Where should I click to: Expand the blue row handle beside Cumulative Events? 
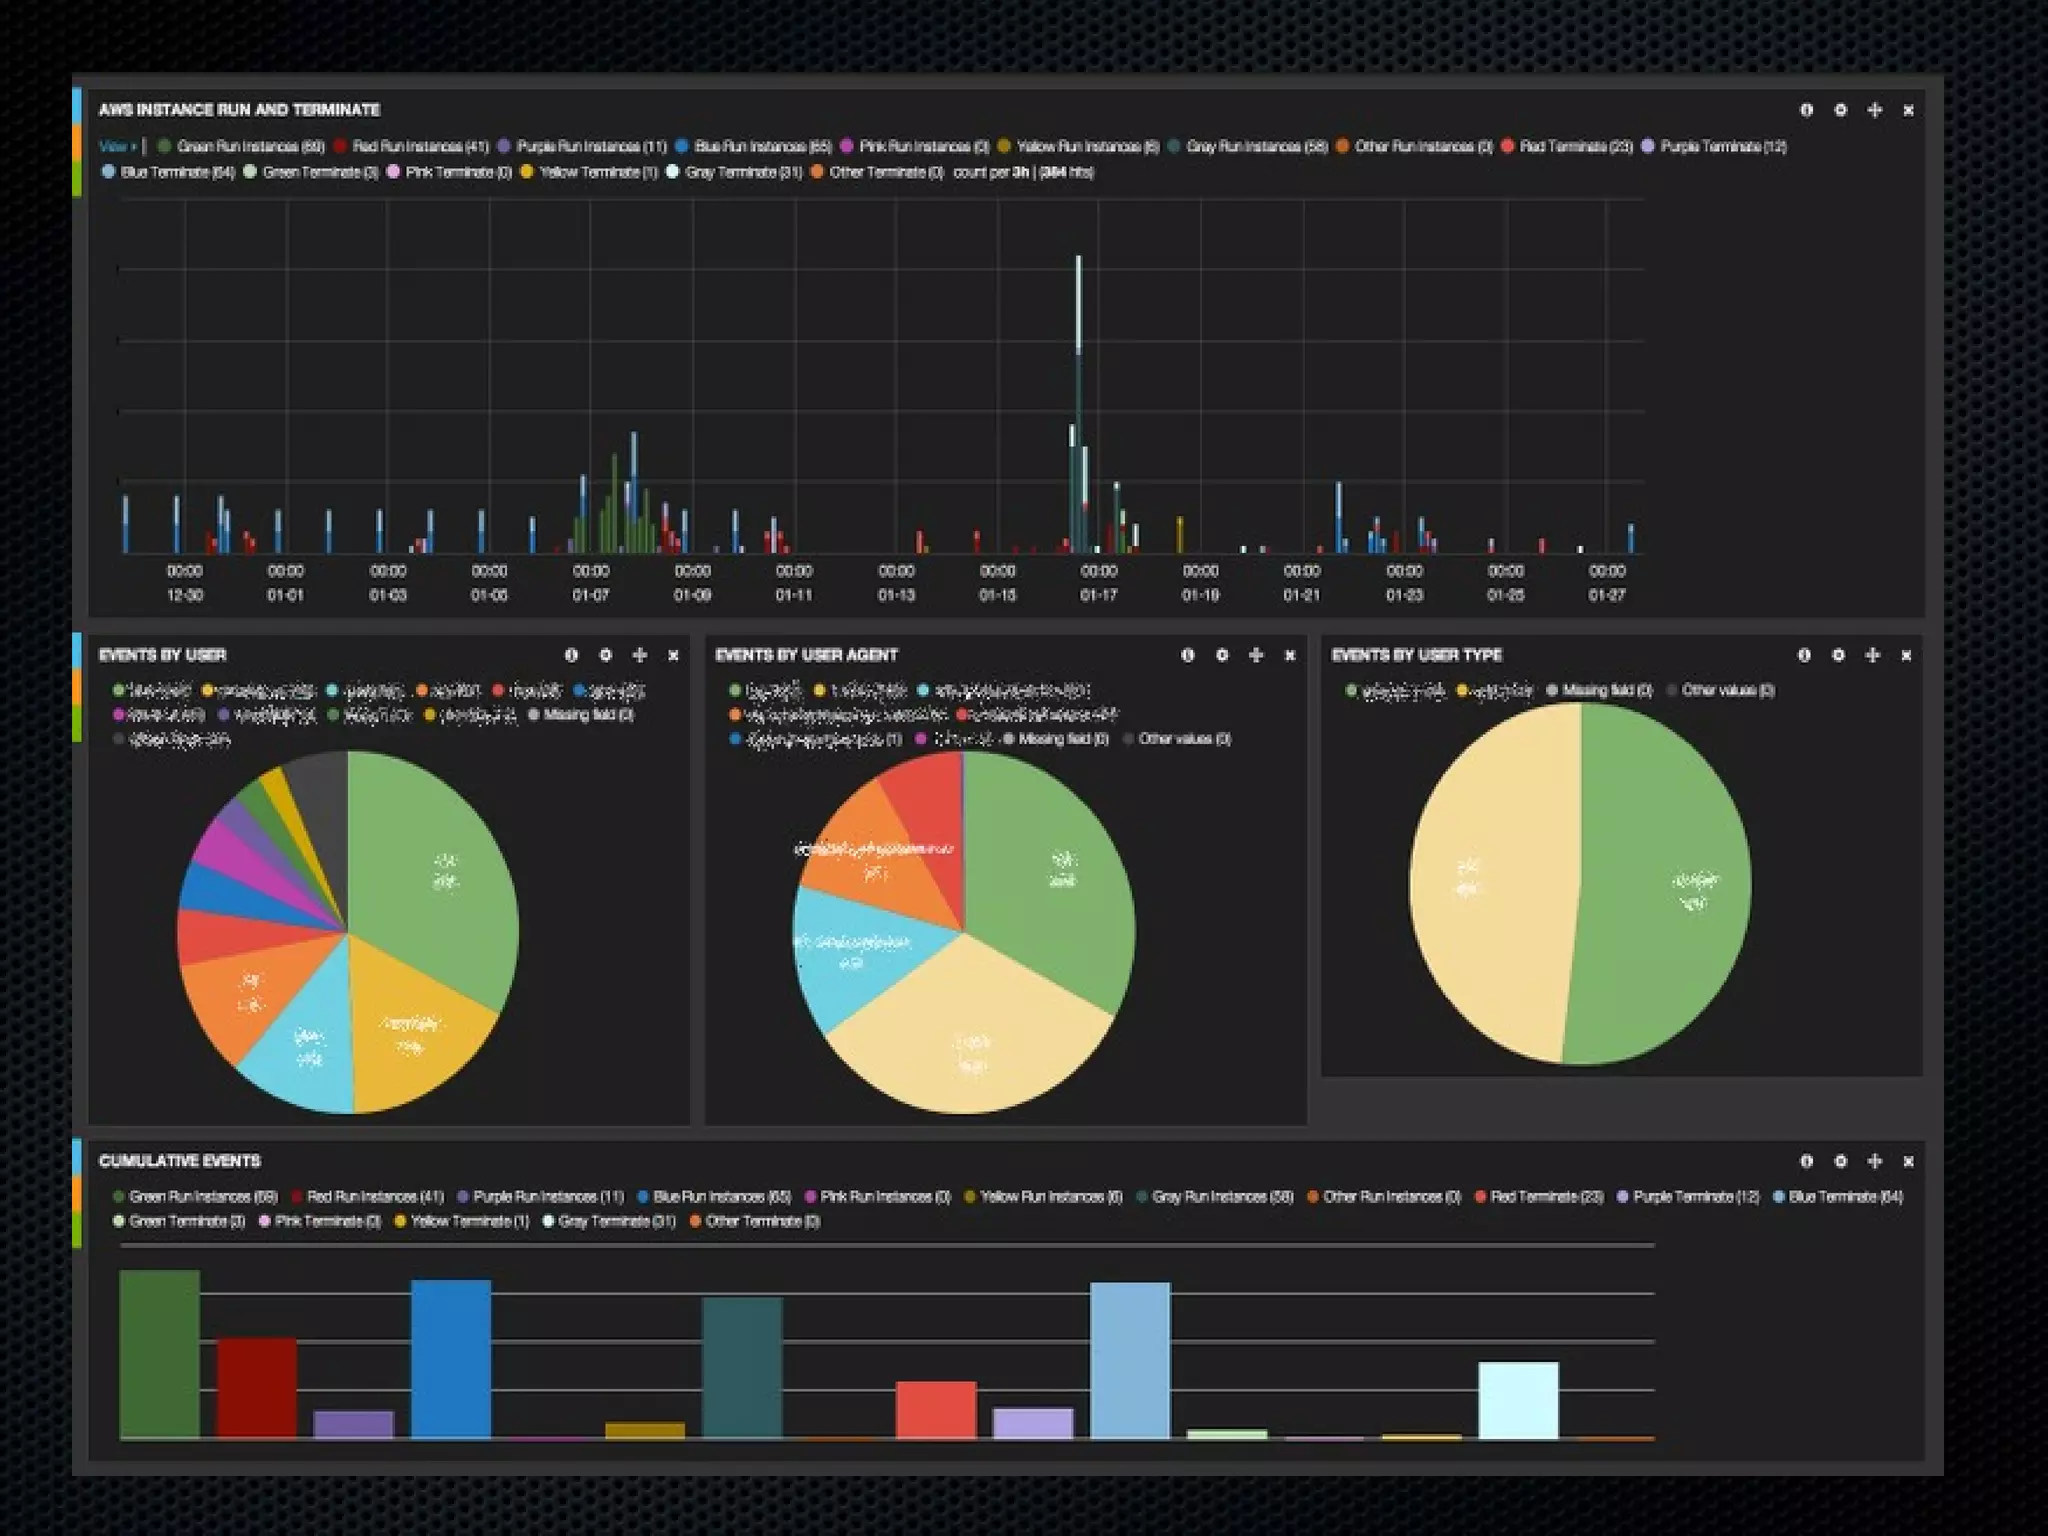pyautogui.click(x=77, y=1156)
